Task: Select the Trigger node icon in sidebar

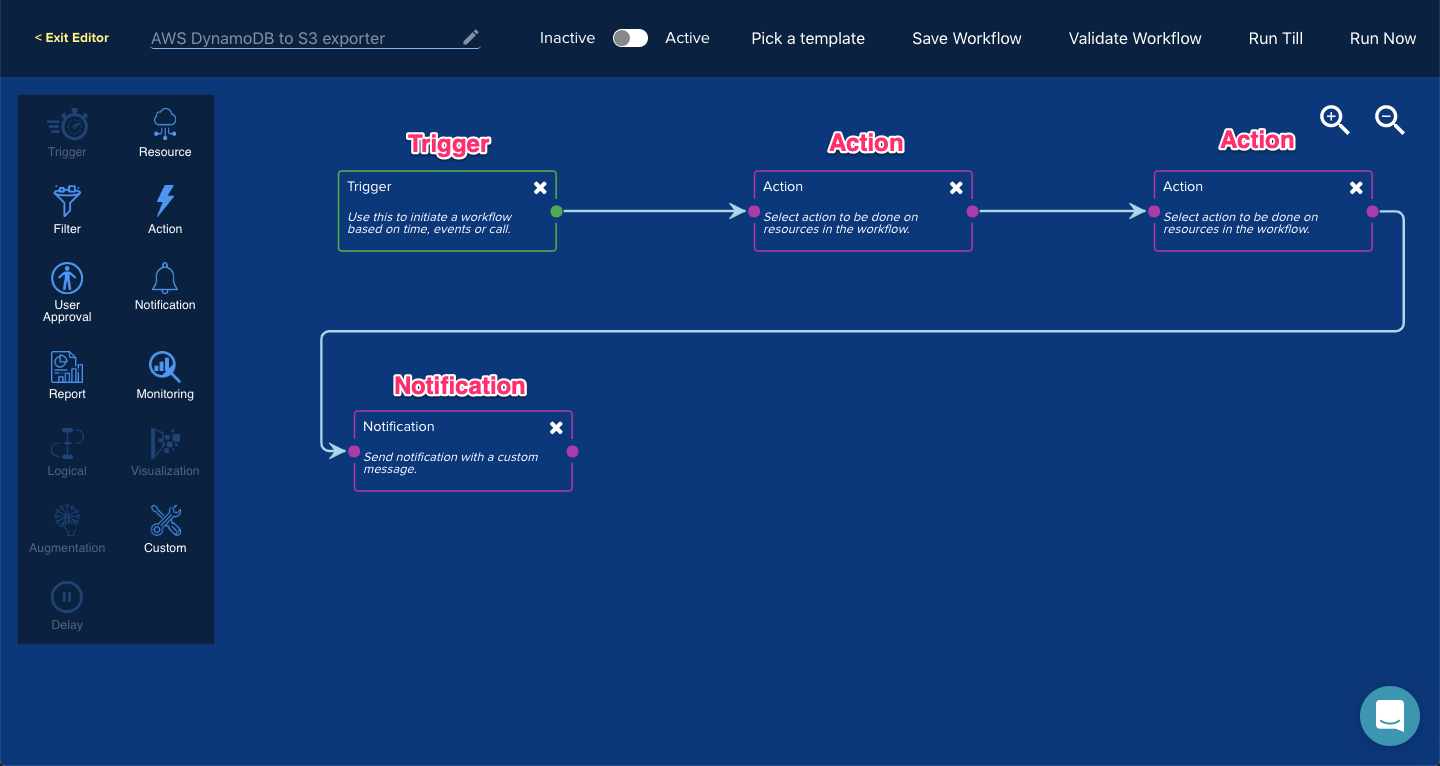Action: pos(67,125)
